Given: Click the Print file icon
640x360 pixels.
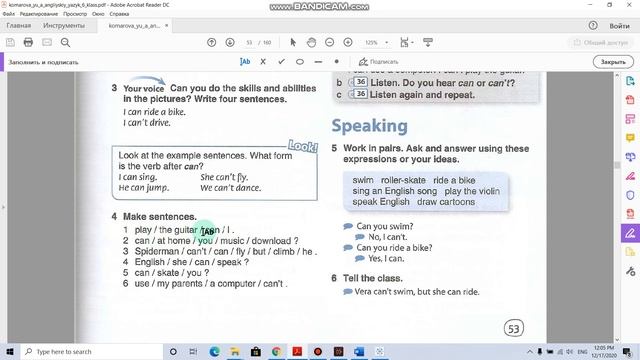Looking at the screenshot, I should (28, 42).
